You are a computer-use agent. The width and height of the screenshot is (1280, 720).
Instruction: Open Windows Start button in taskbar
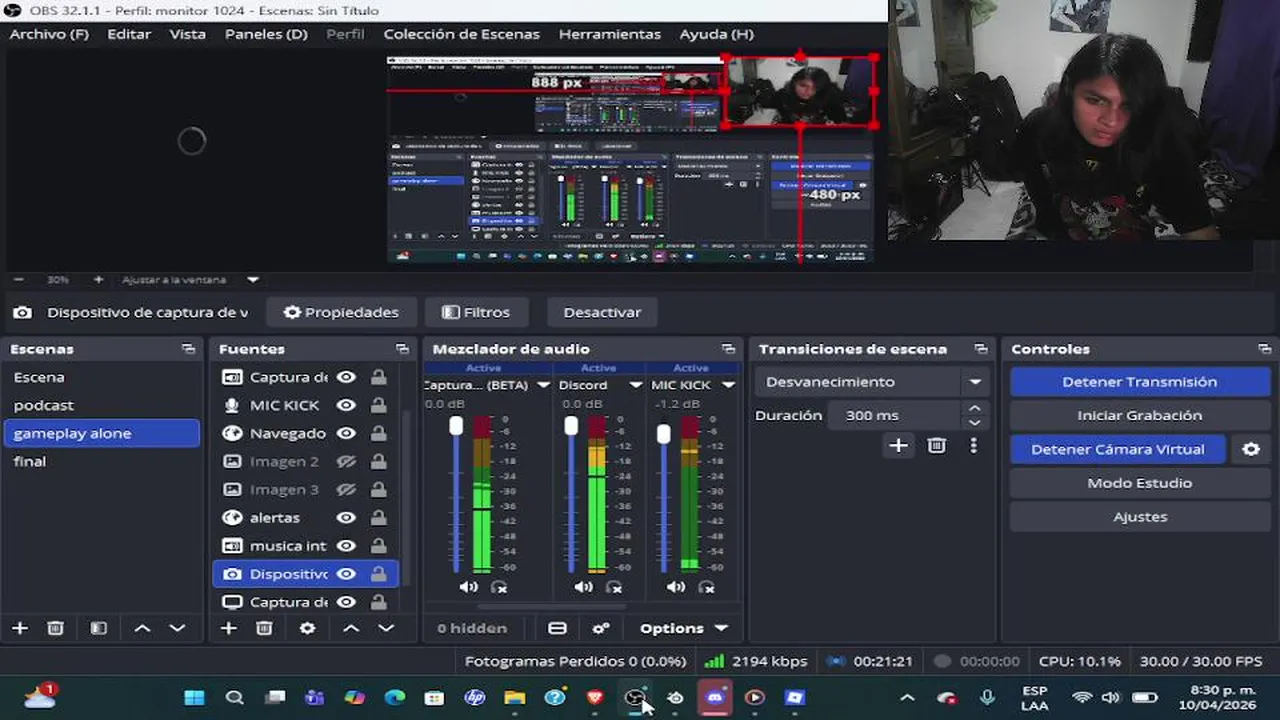pyautogui.click(x=194, y=697)
